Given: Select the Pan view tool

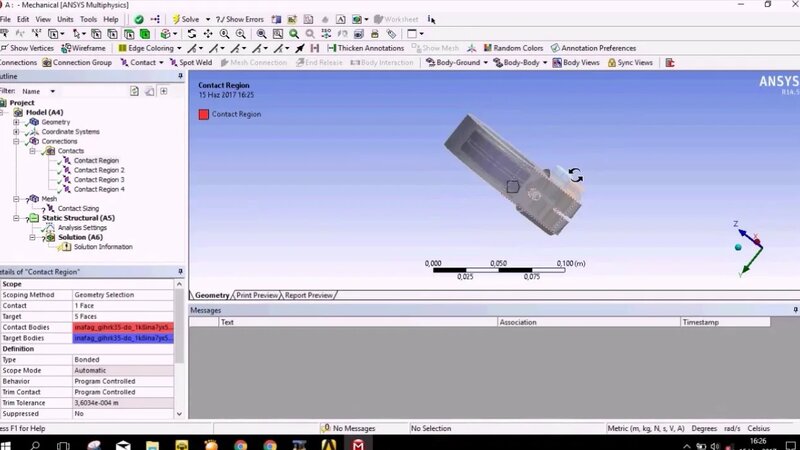Looking at the screenshot, I should point(208,34).
